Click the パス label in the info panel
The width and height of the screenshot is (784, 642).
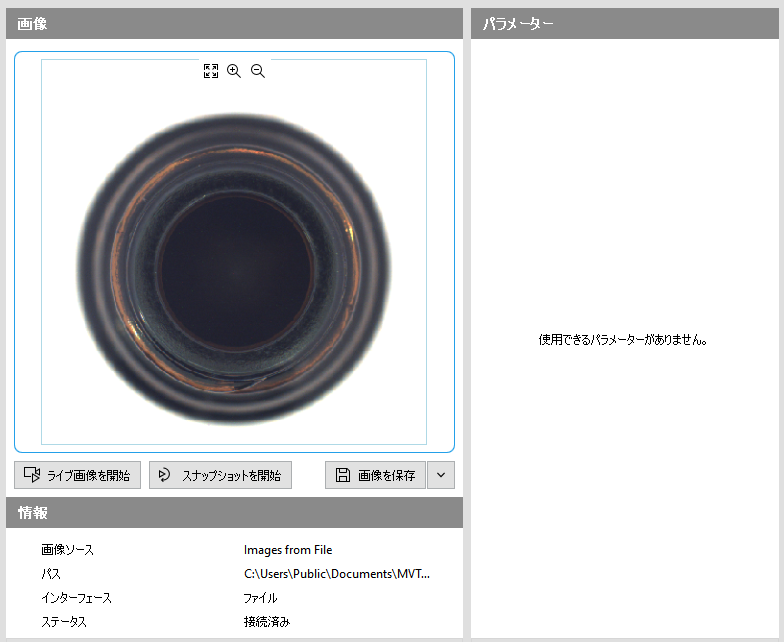pyautogui.click(x=50, y=574)
